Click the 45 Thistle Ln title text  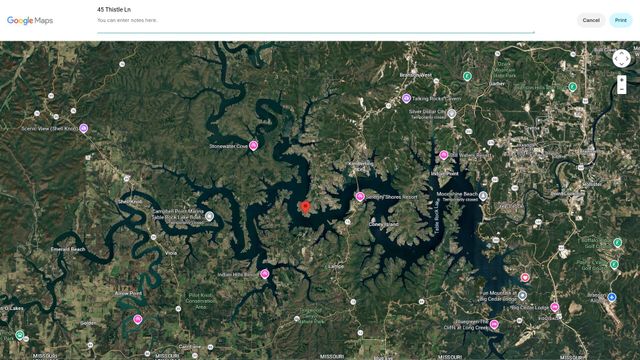point(114,9)
